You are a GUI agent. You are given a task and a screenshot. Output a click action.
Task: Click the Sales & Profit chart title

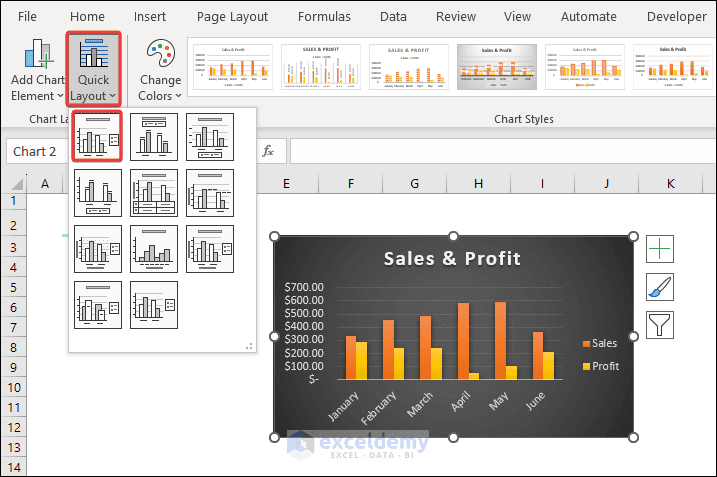(x=452, y=259)
